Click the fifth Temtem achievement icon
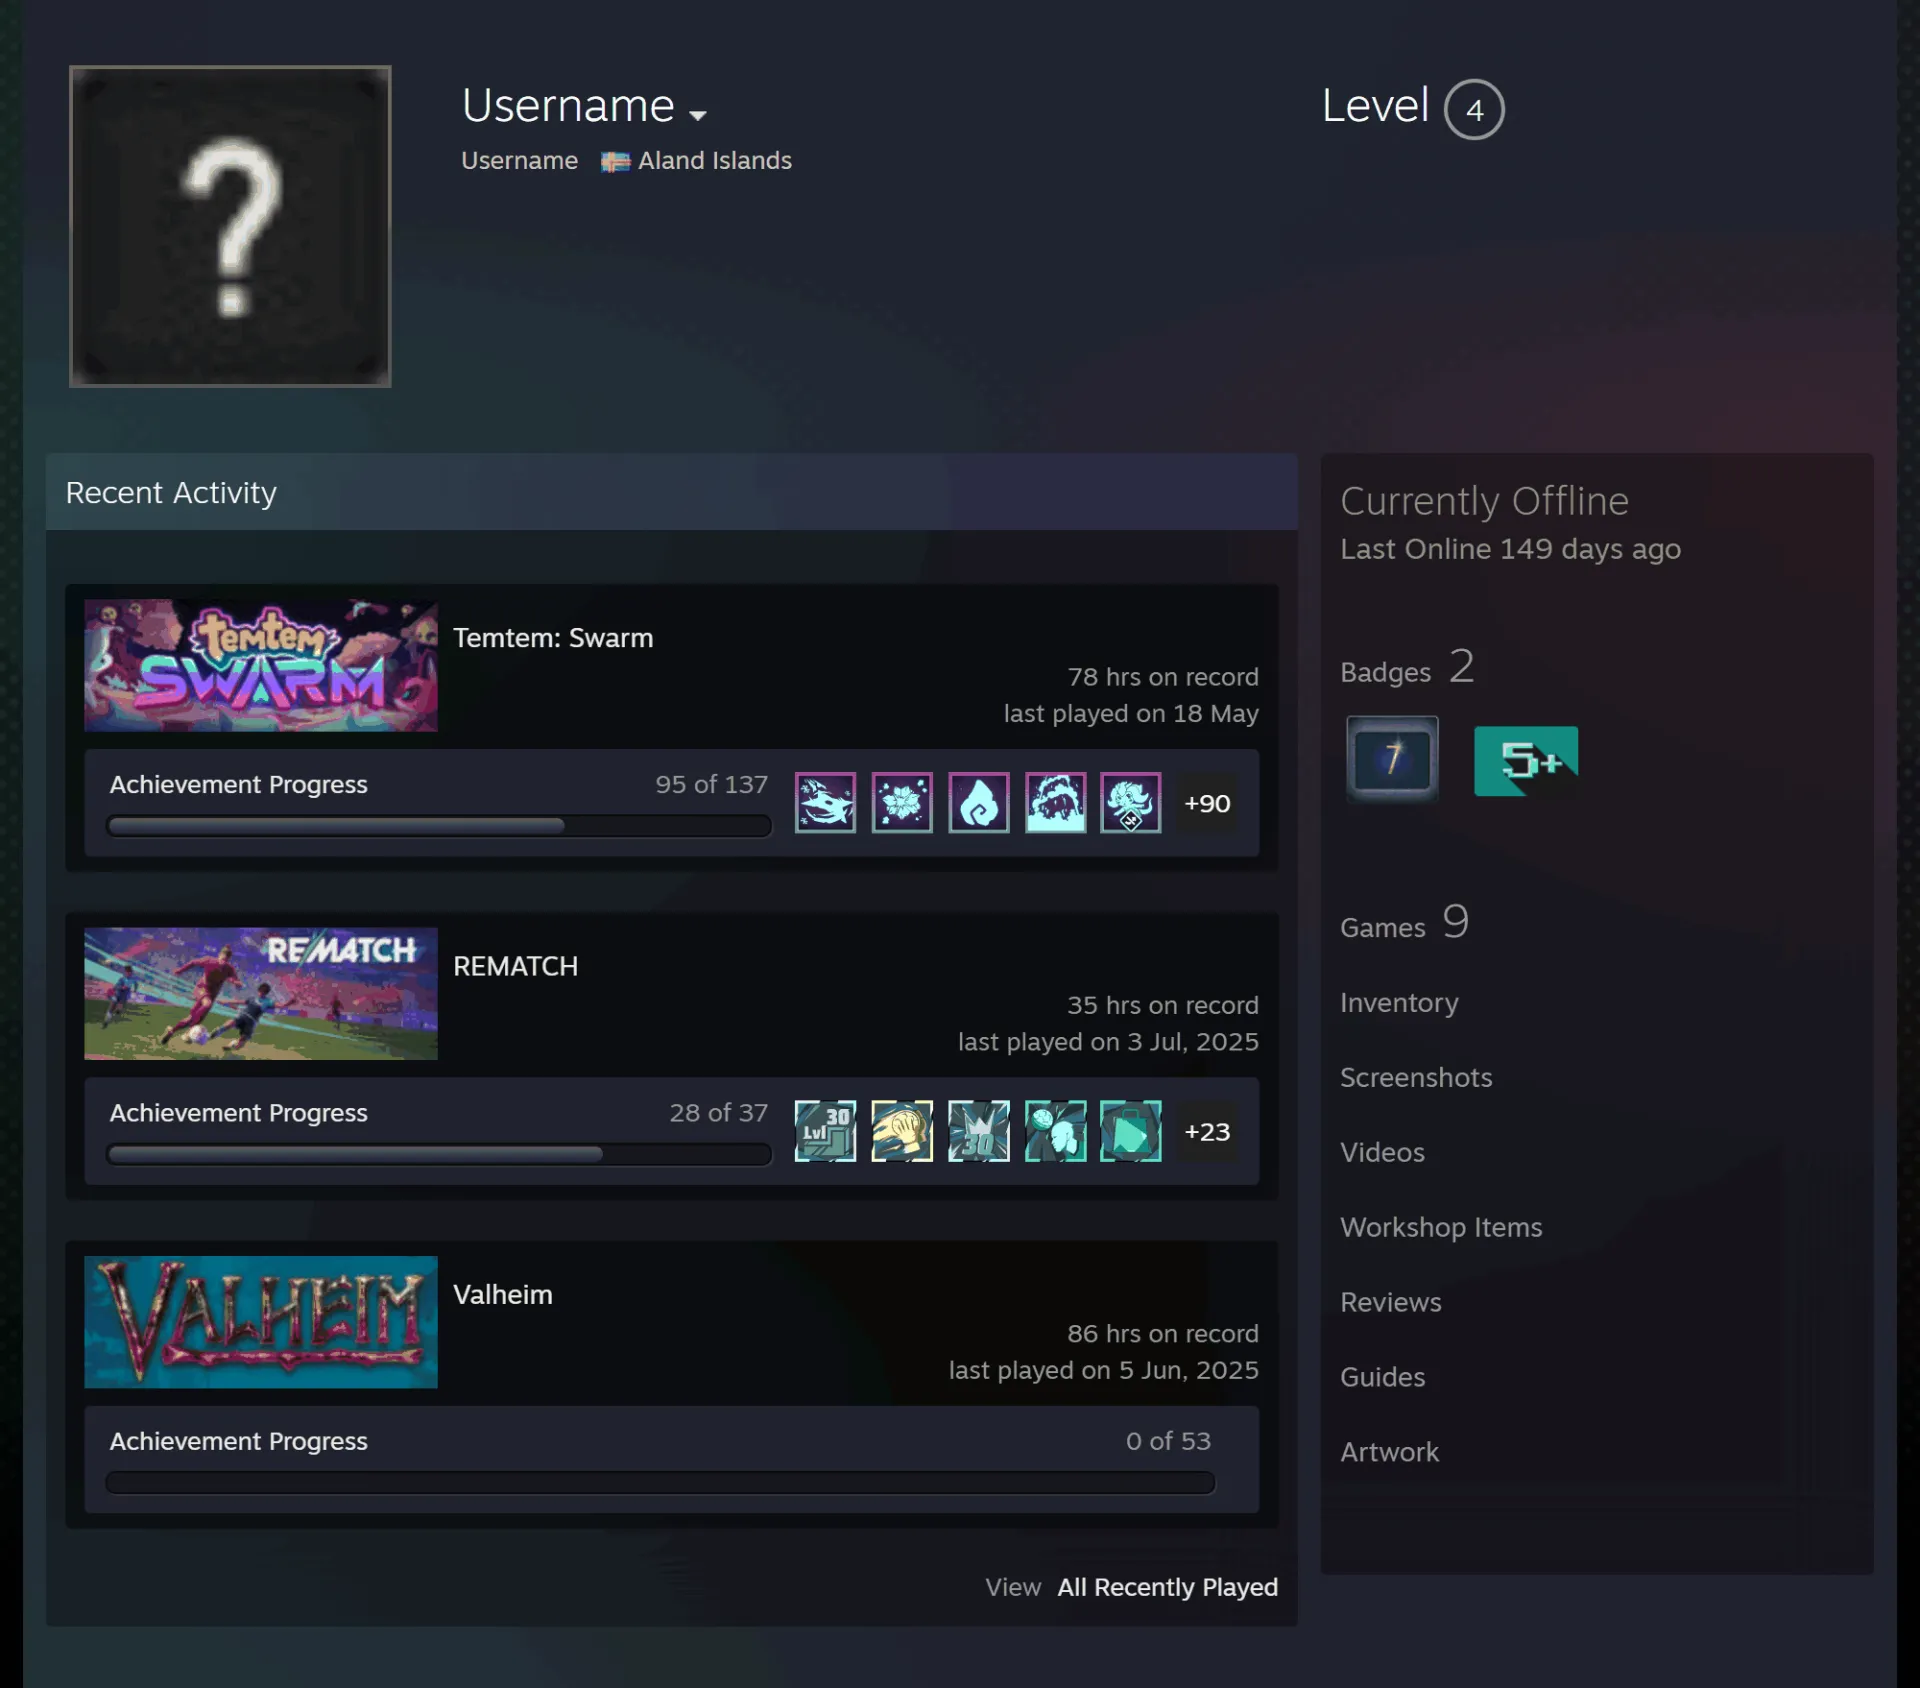 click(x=1131, y=802)
